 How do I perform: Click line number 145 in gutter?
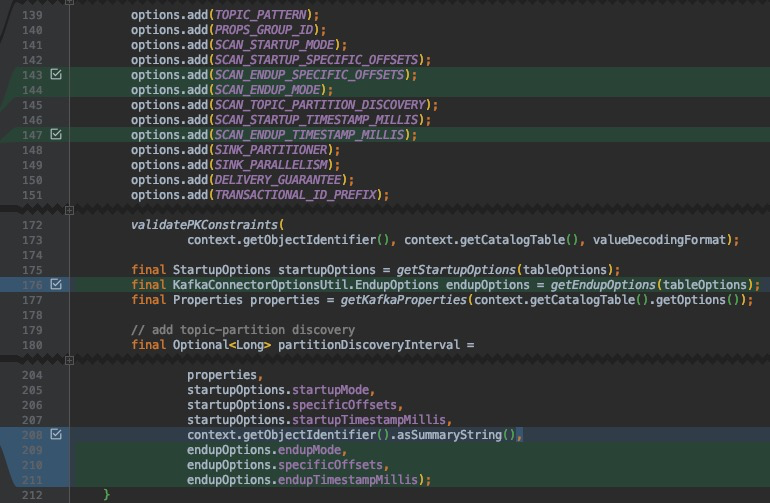pos(32,105)
